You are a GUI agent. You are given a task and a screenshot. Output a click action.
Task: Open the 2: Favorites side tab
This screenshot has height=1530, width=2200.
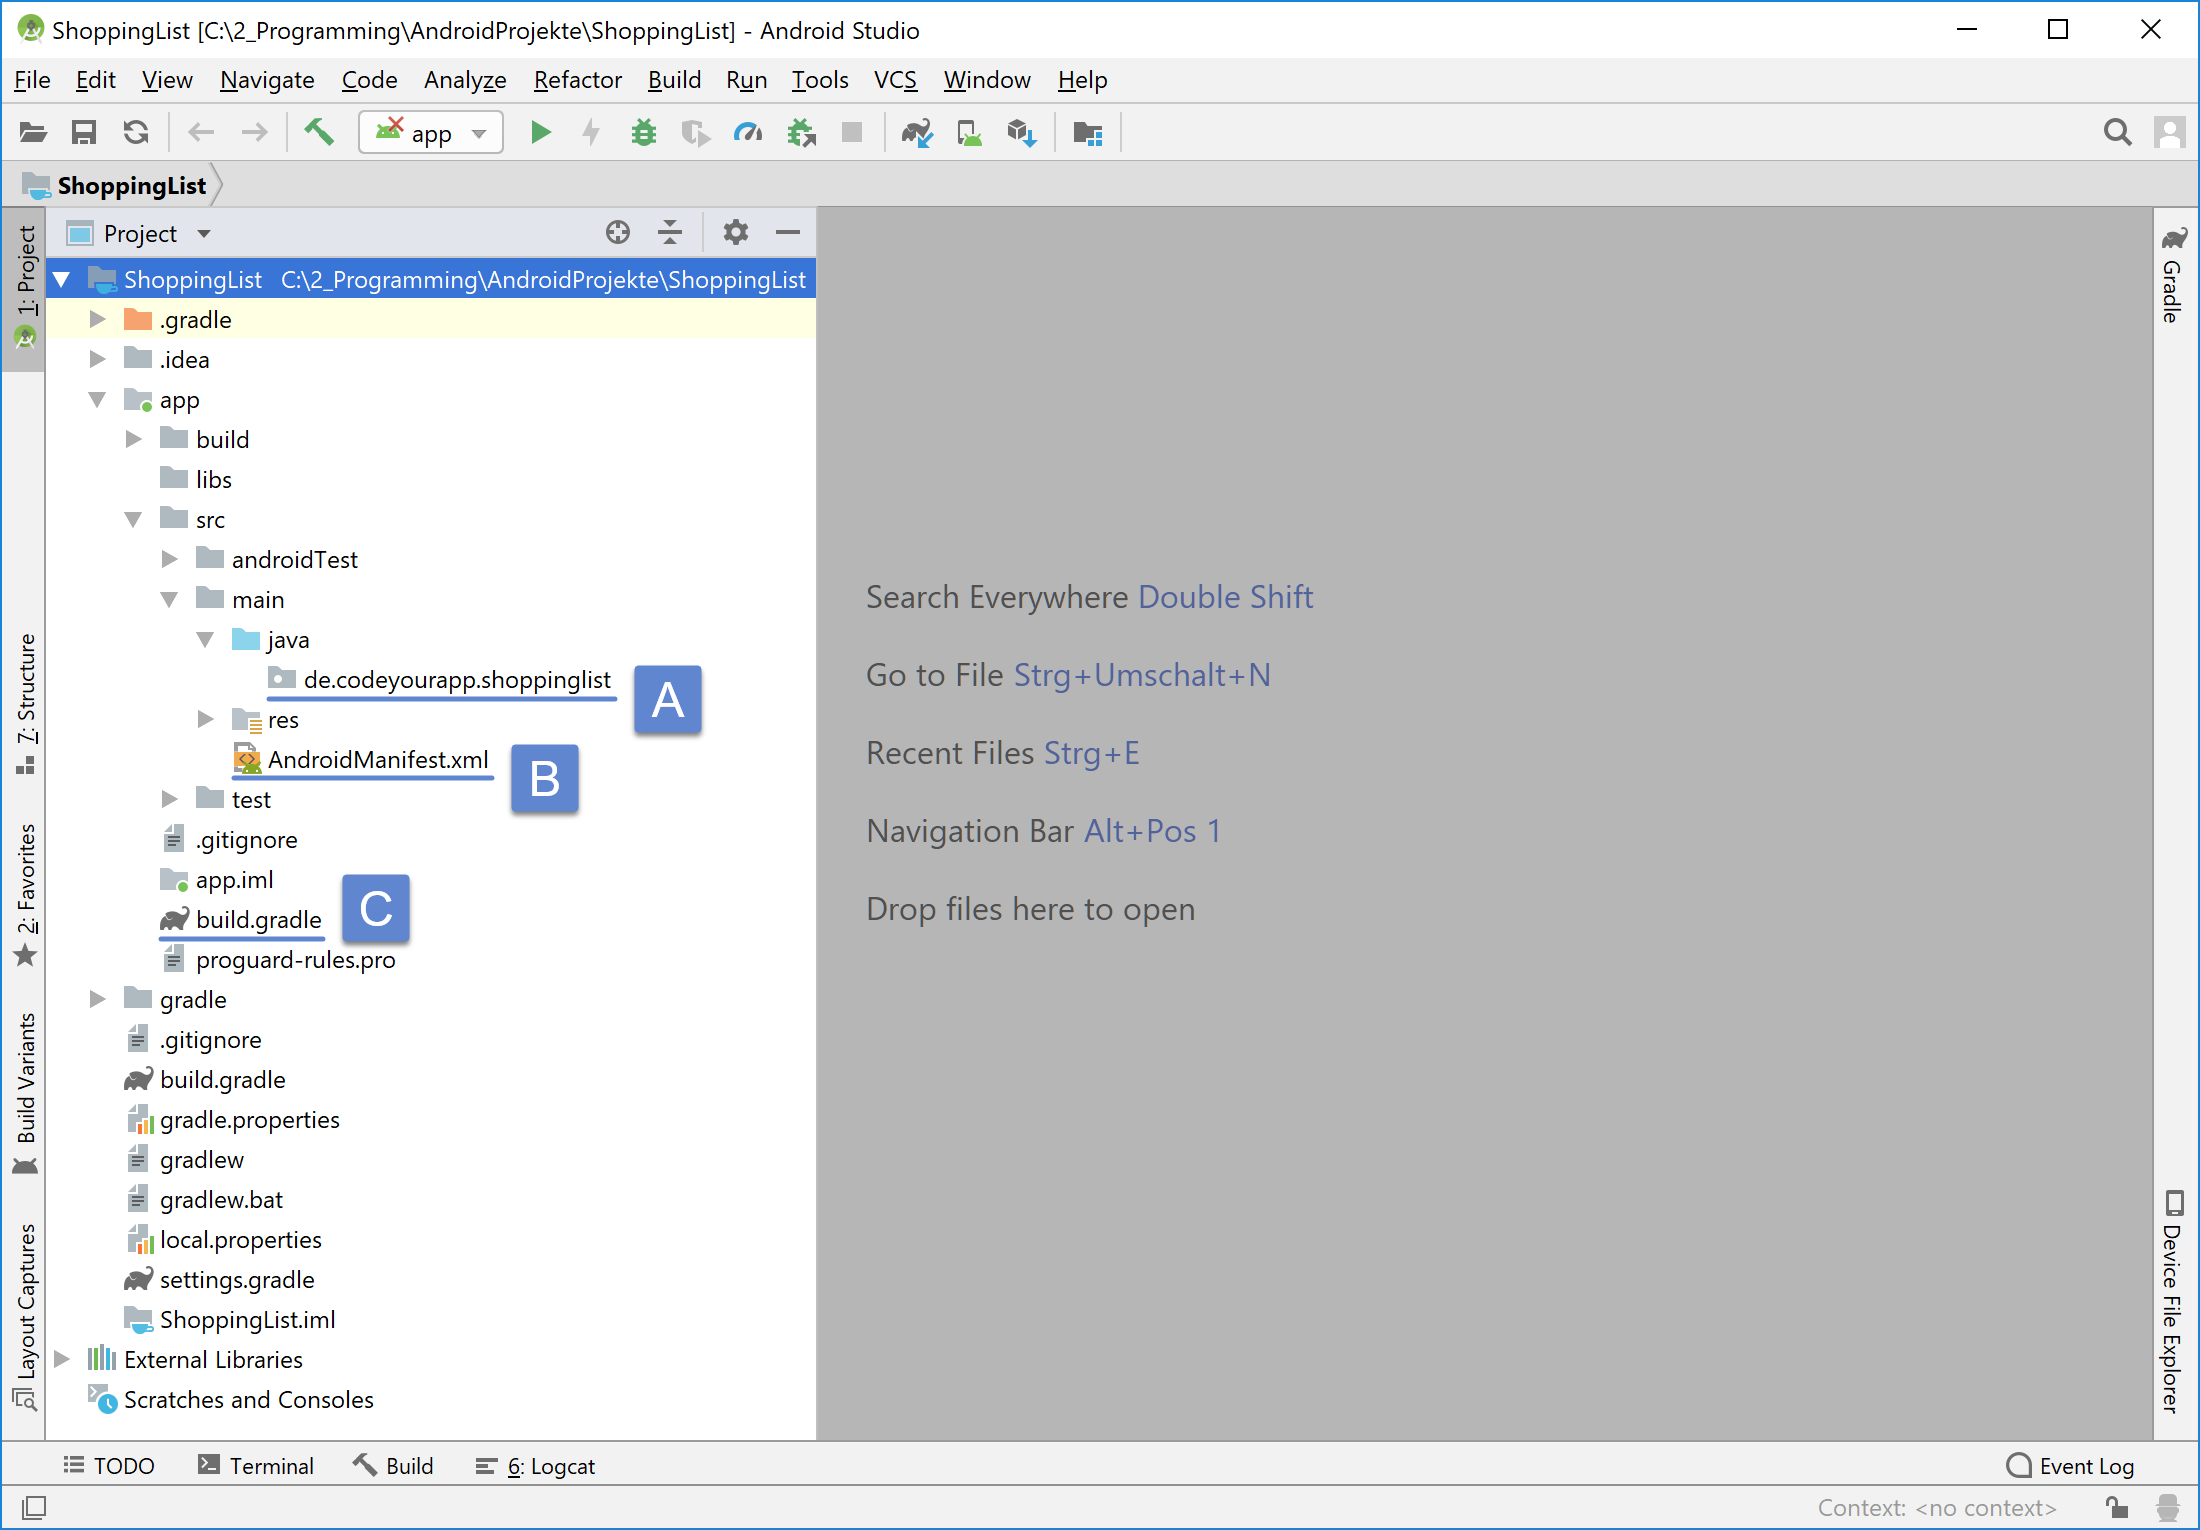[25, 895]
